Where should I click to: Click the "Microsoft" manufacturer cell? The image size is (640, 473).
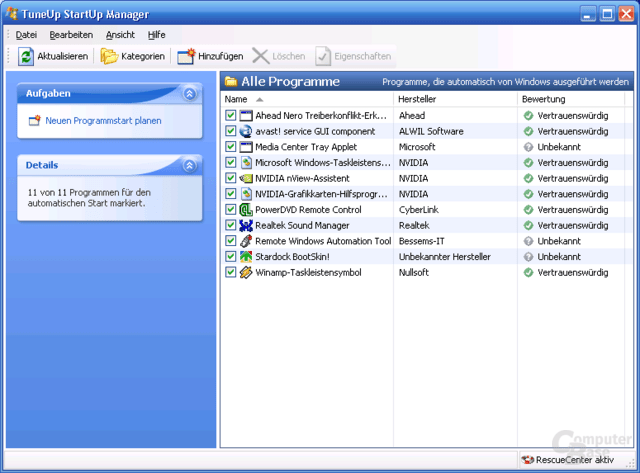click(x=417, y=147)
